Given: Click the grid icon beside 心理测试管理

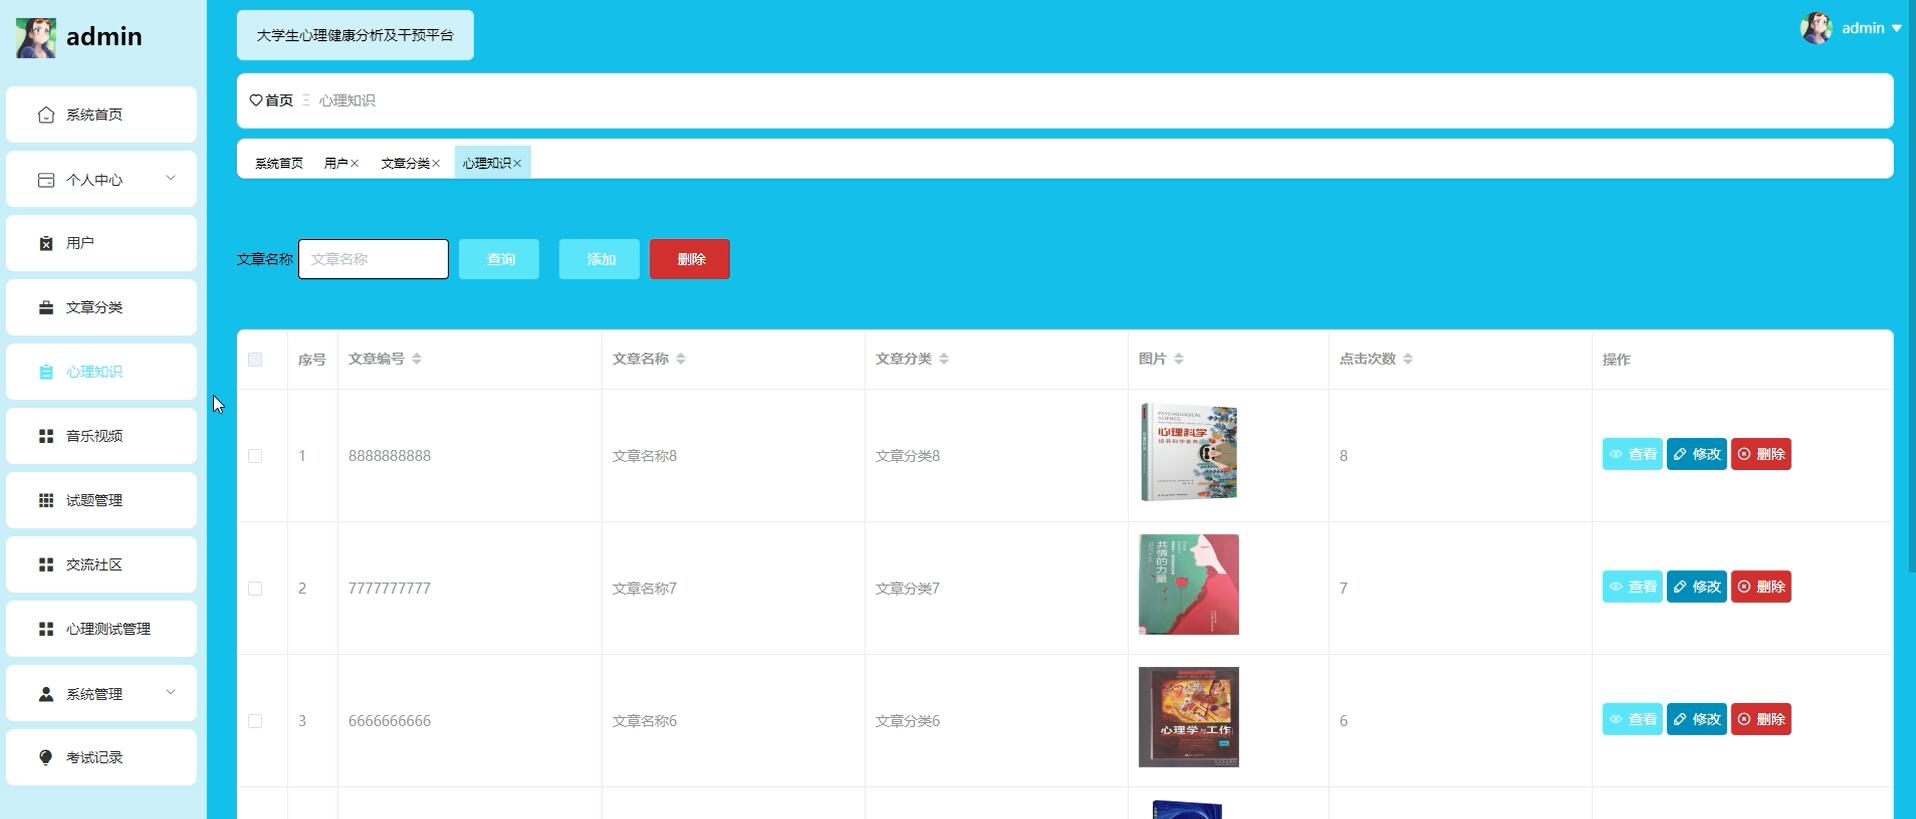Looking at the screenshot, I should click(x=46, y=629).
